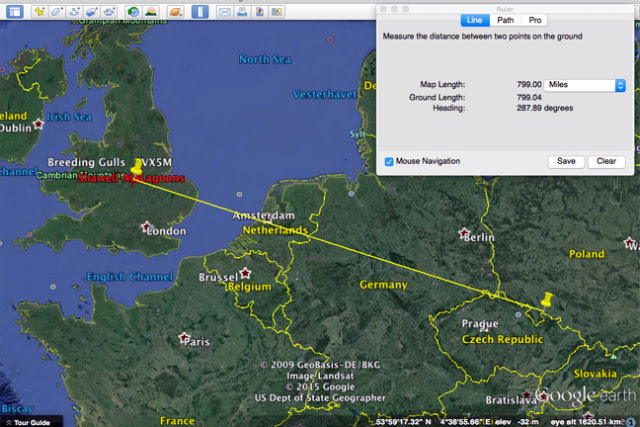
Task: Click the English Channel label
Action: [x=130, y=277]
